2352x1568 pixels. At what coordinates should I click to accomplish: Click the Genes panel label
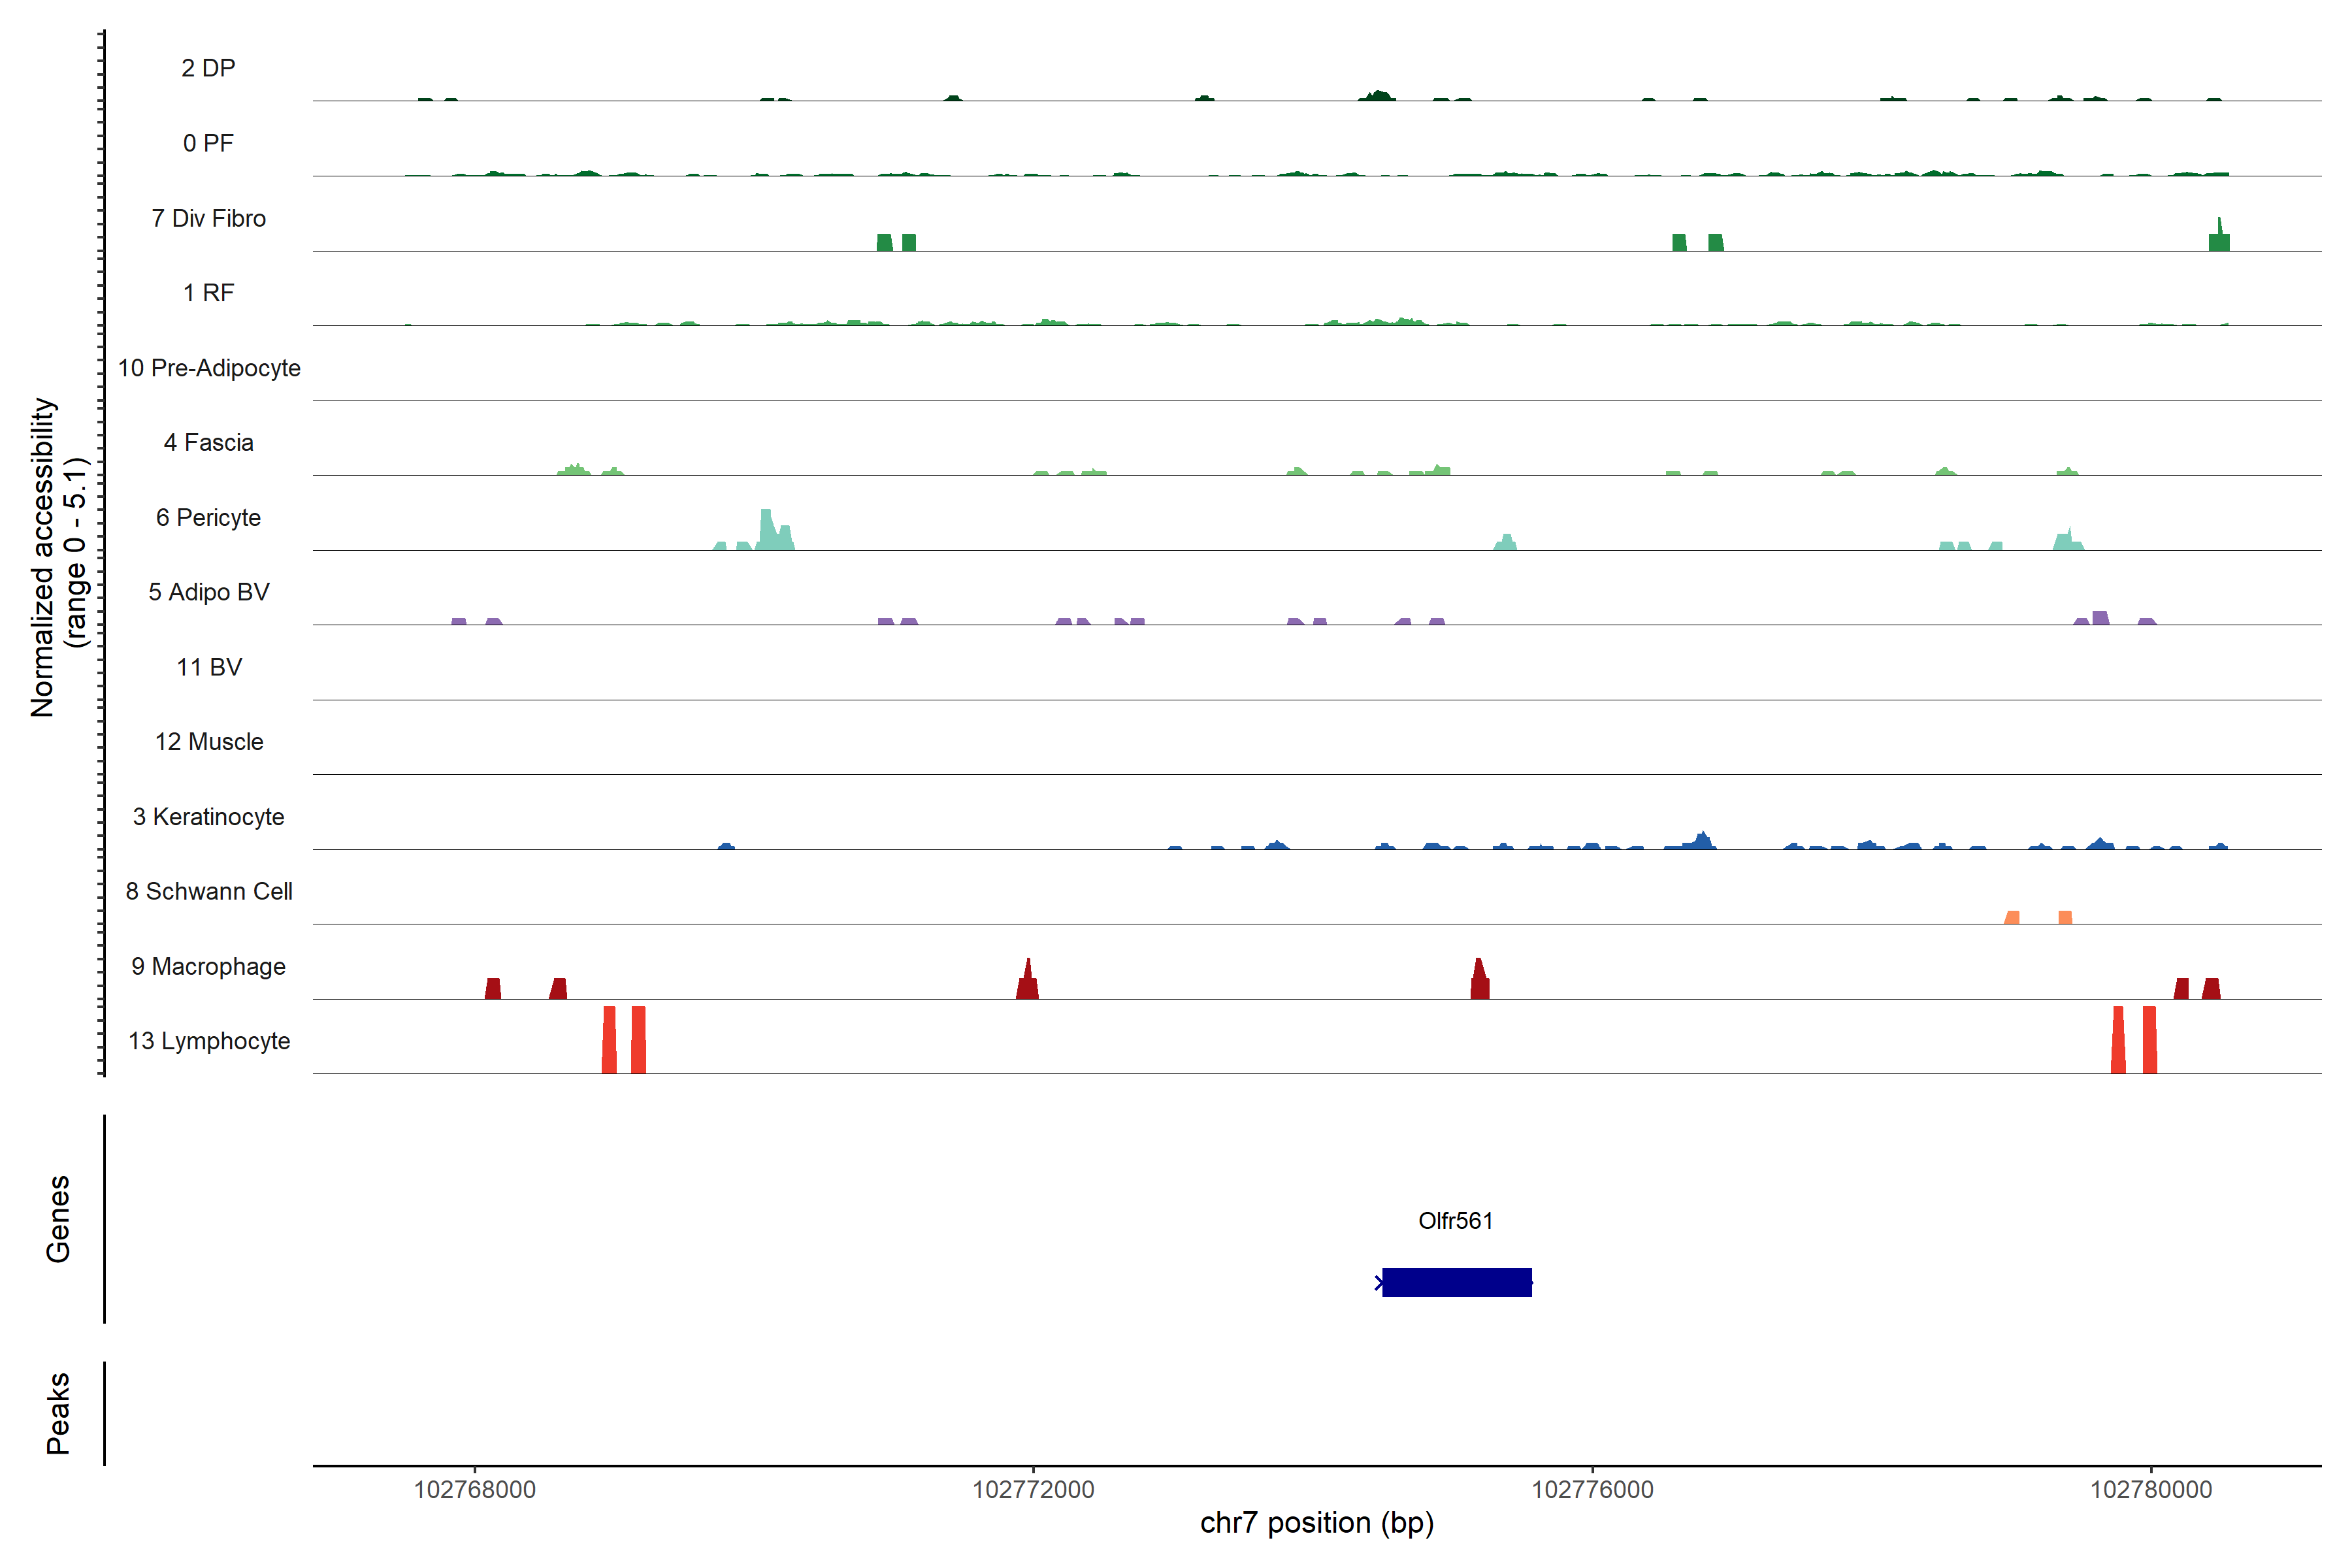click(x=58, y=1218)
